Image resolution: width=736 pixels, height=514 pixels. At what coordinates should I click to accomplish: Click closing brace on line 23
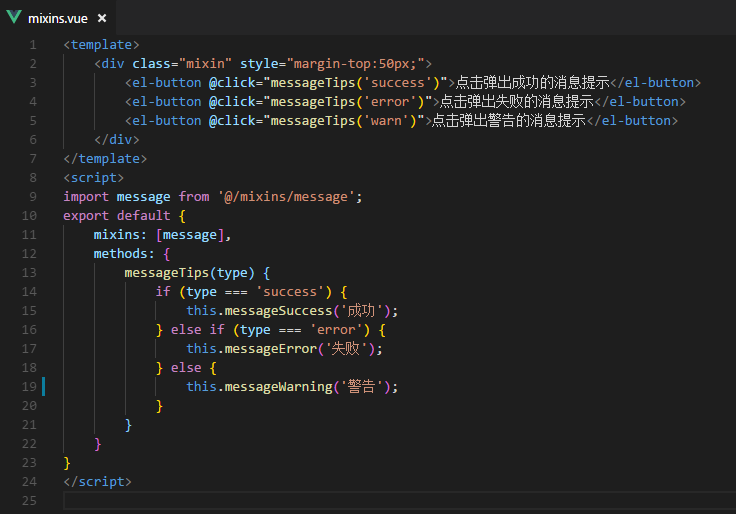pos(67,463)
